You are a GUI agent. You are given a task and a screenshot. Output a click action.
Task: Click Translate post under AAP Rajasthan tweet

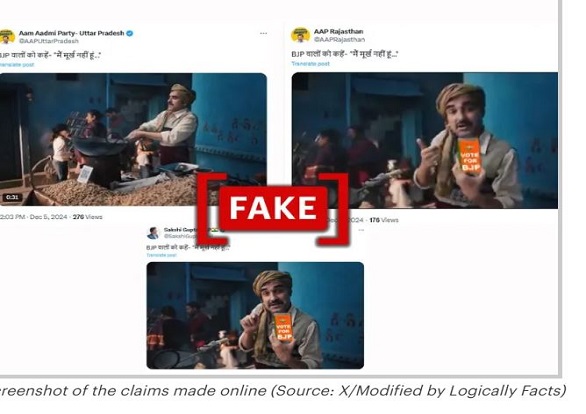311,64
